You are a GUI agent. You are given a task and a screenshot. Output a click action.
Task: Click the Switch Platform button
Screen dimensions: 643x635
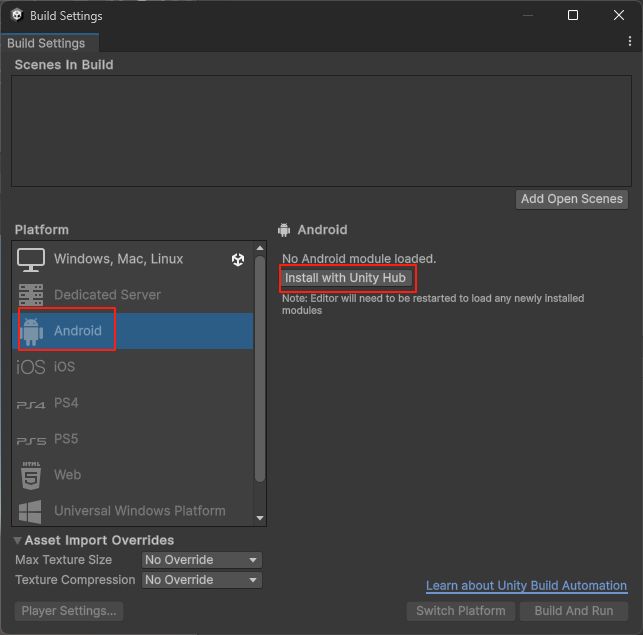pyautogui.click(x=461, y=611)
